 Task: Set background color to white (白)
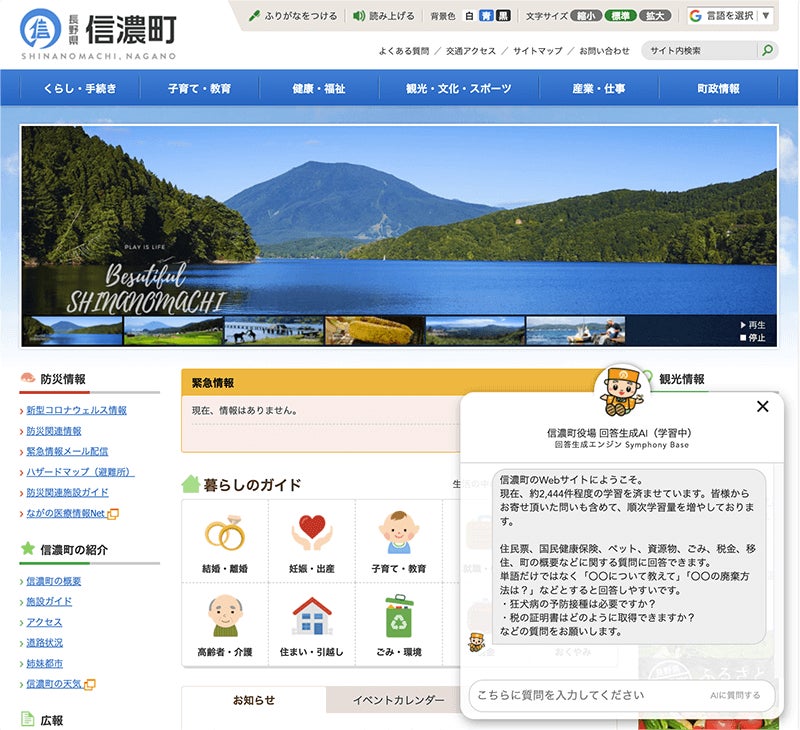(x=469, y=16)
